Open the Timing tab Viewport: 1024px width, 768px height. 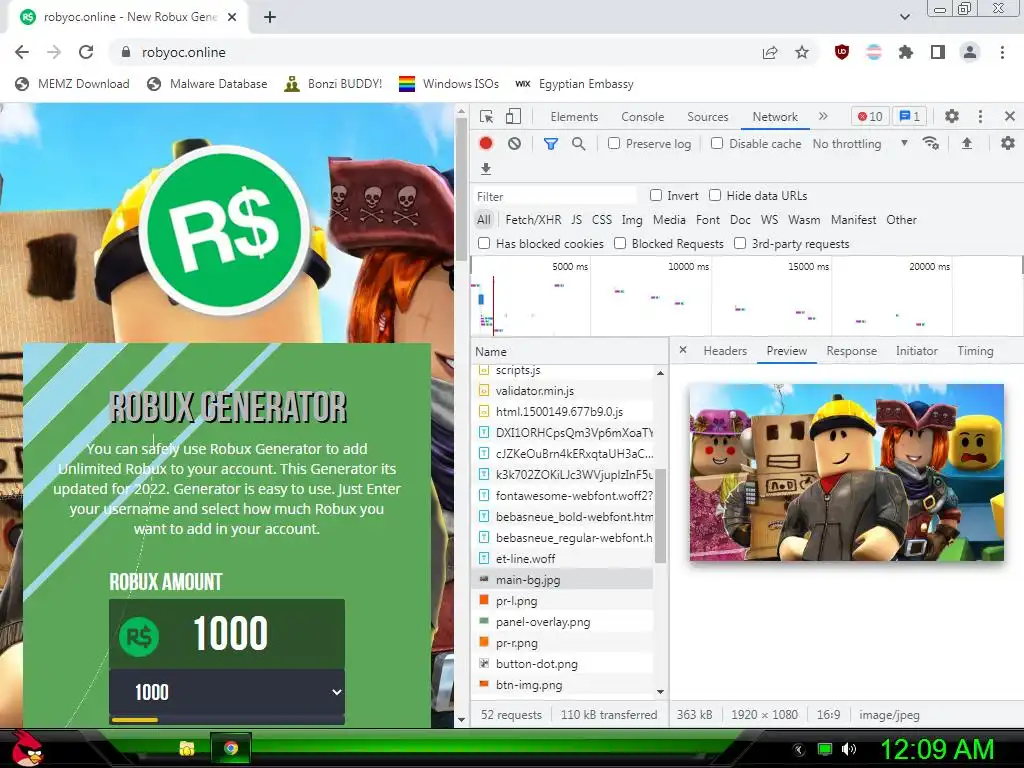point(975,351)
